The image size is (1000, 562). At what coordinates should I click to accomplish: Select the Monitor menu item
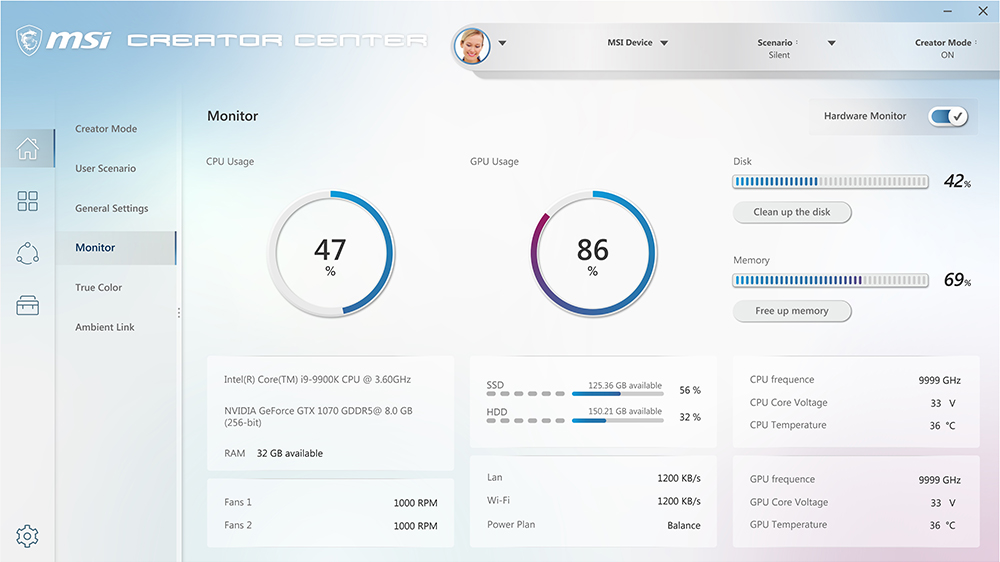(x=115, y=248)
